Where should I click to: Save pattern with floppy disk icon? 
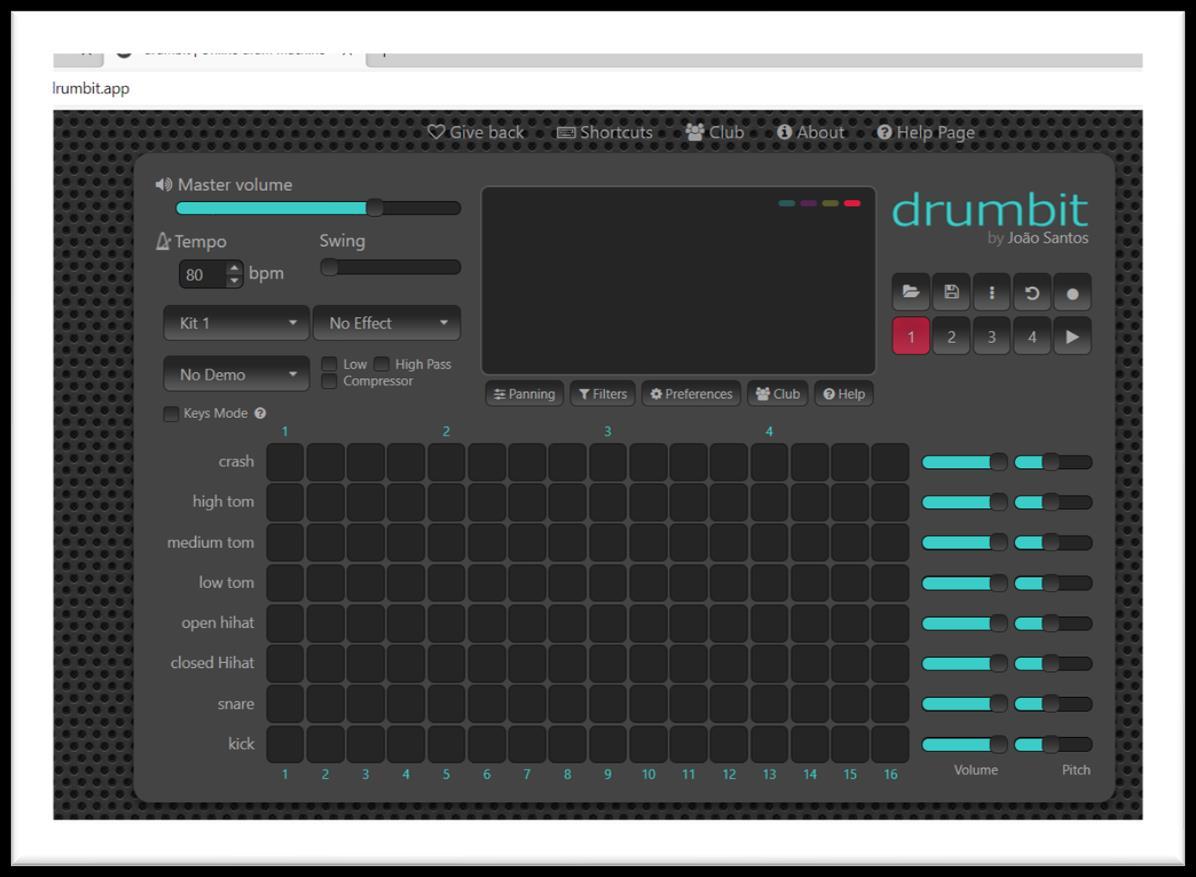click(951, 292)
